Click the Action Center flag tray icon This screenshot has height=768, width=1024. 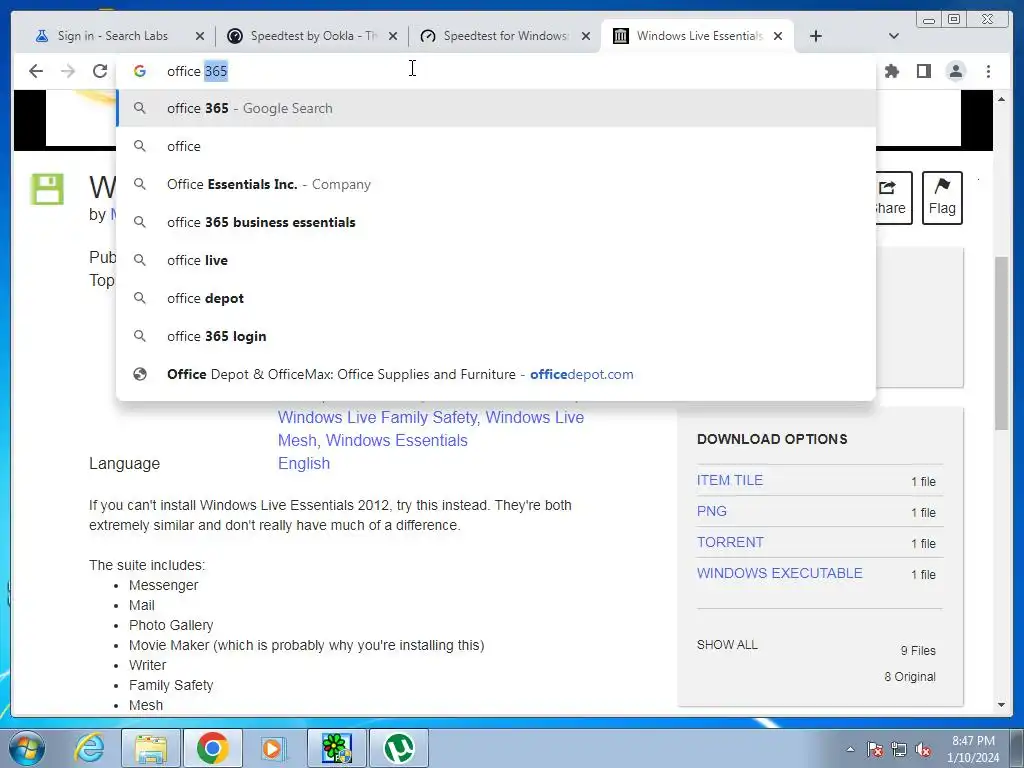click(x=875, y=749)
